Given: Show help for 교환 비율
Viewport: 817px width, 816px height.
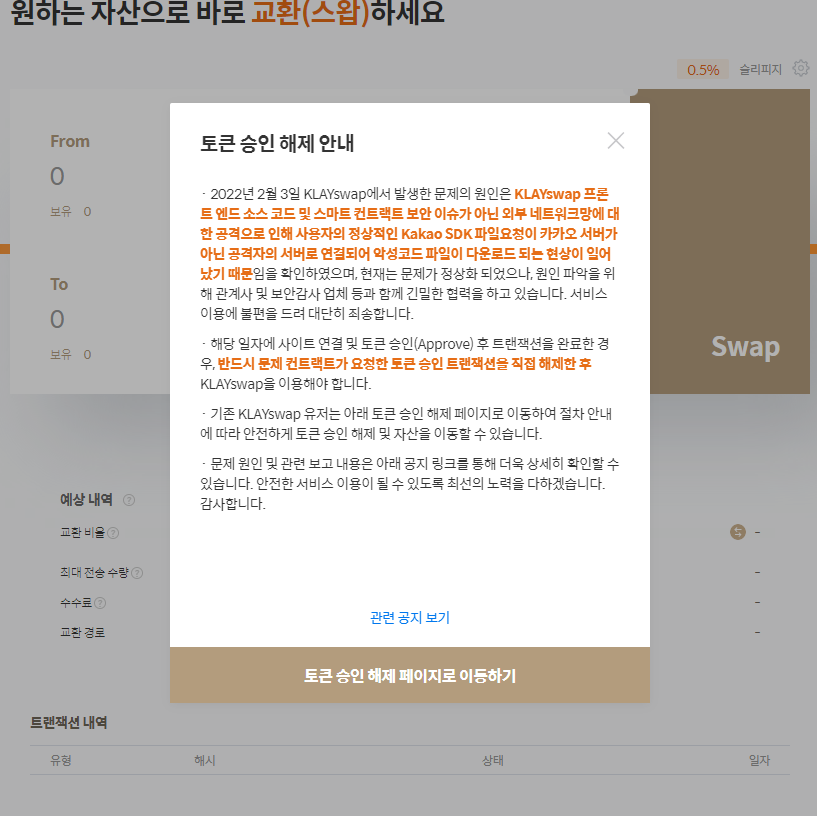Looking at the screenshot, I should (113, 533).
